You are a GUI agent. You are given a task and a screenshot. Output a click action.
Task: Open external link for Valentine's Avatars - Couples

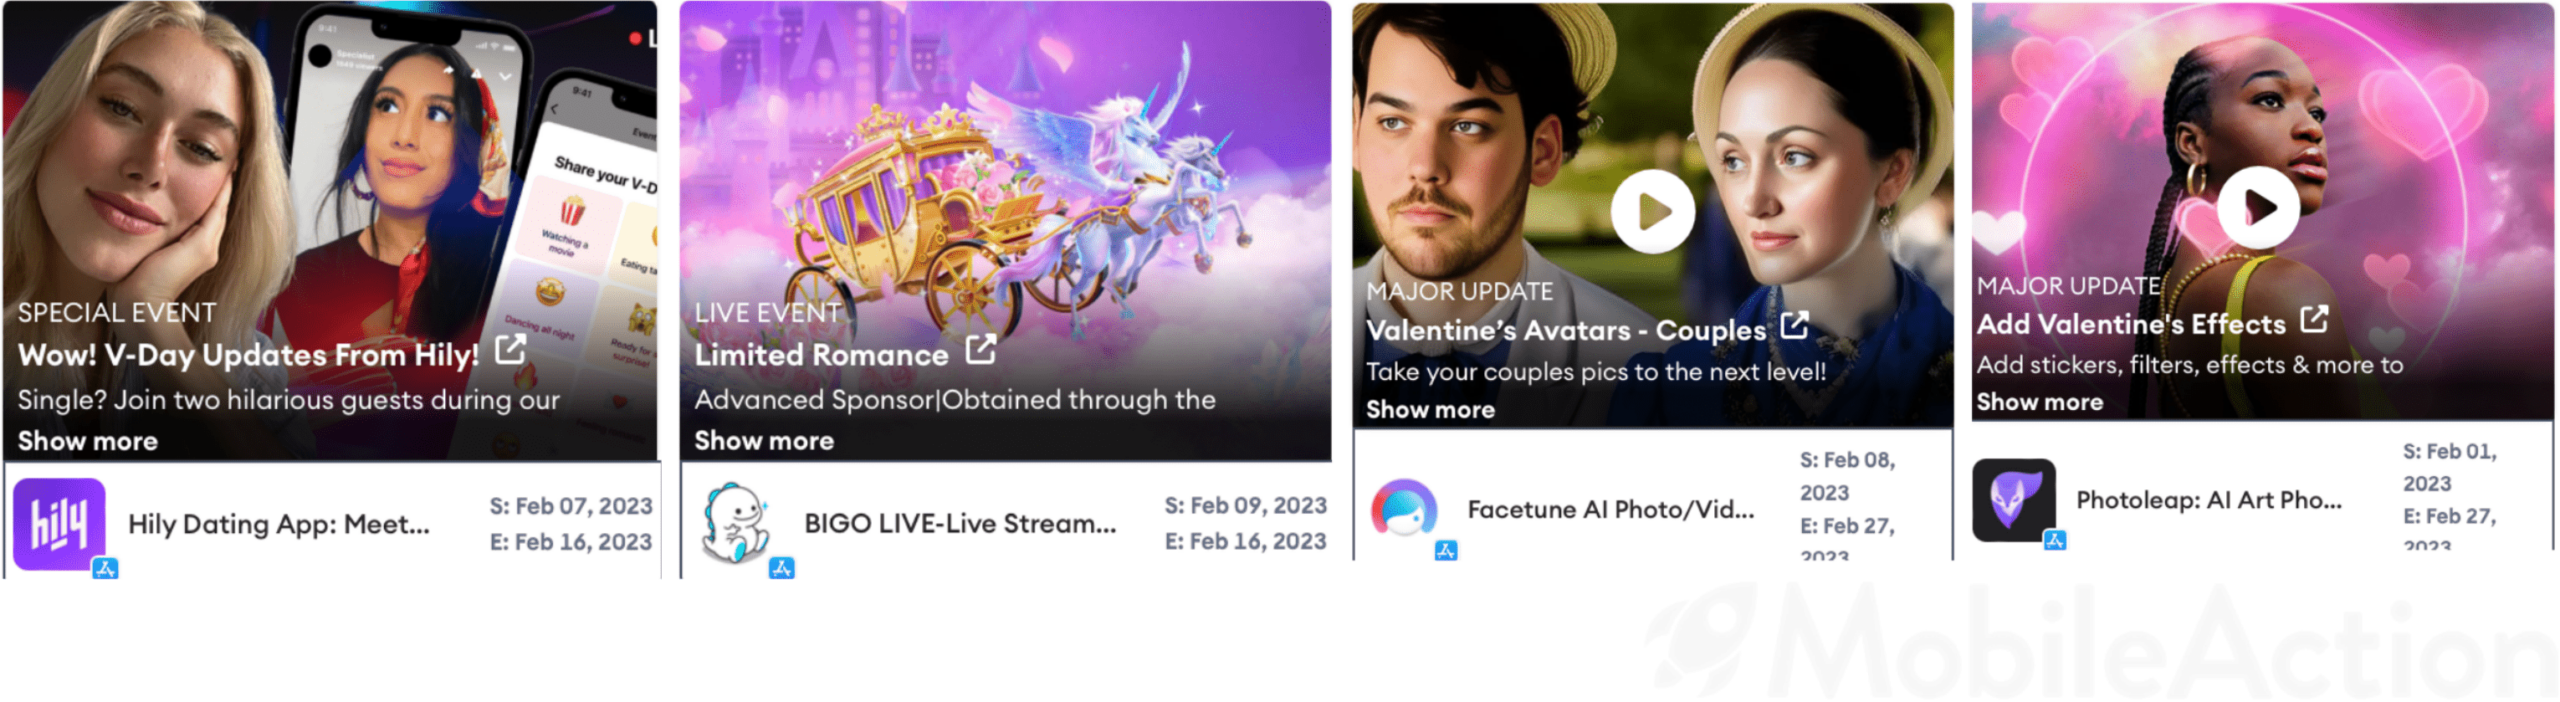(1795, 325)
